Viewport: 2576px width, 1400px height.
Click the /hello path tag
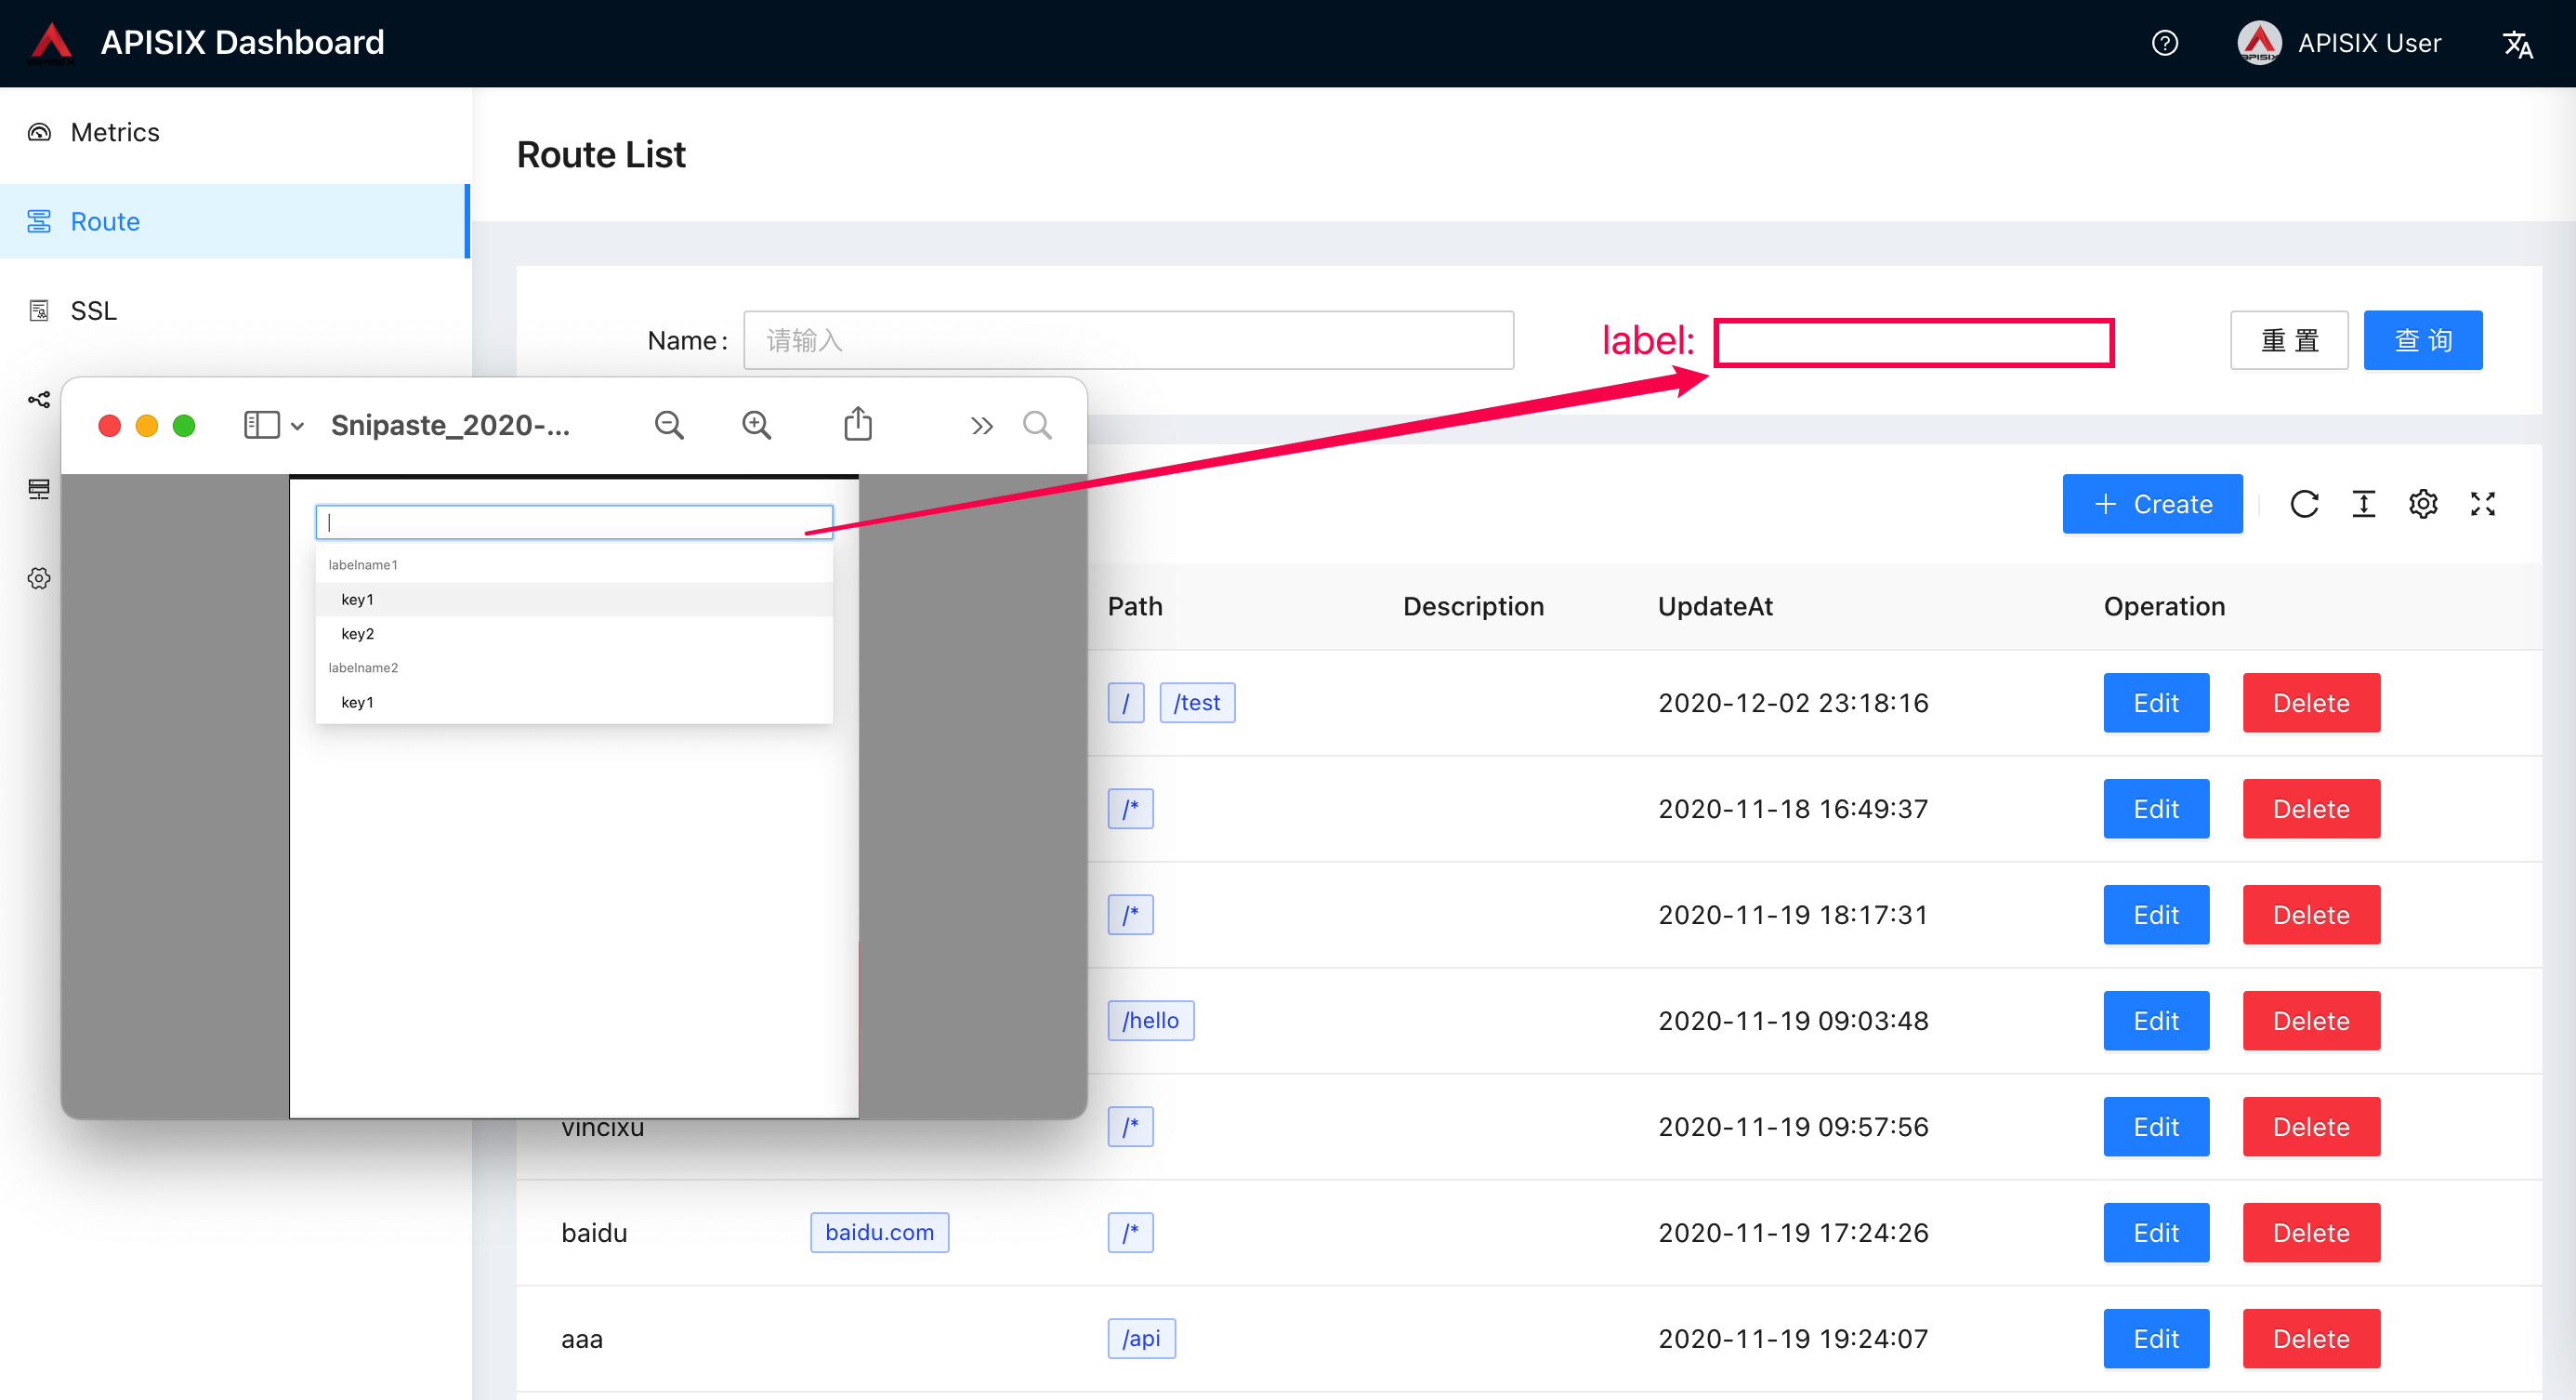pos(1150,1020)
